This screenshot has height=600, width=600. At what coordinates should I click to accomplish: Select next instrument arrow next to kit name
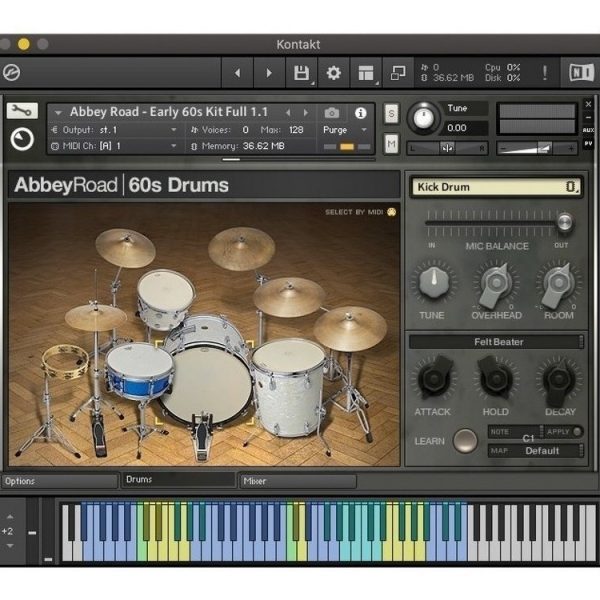tap(306, 112)
